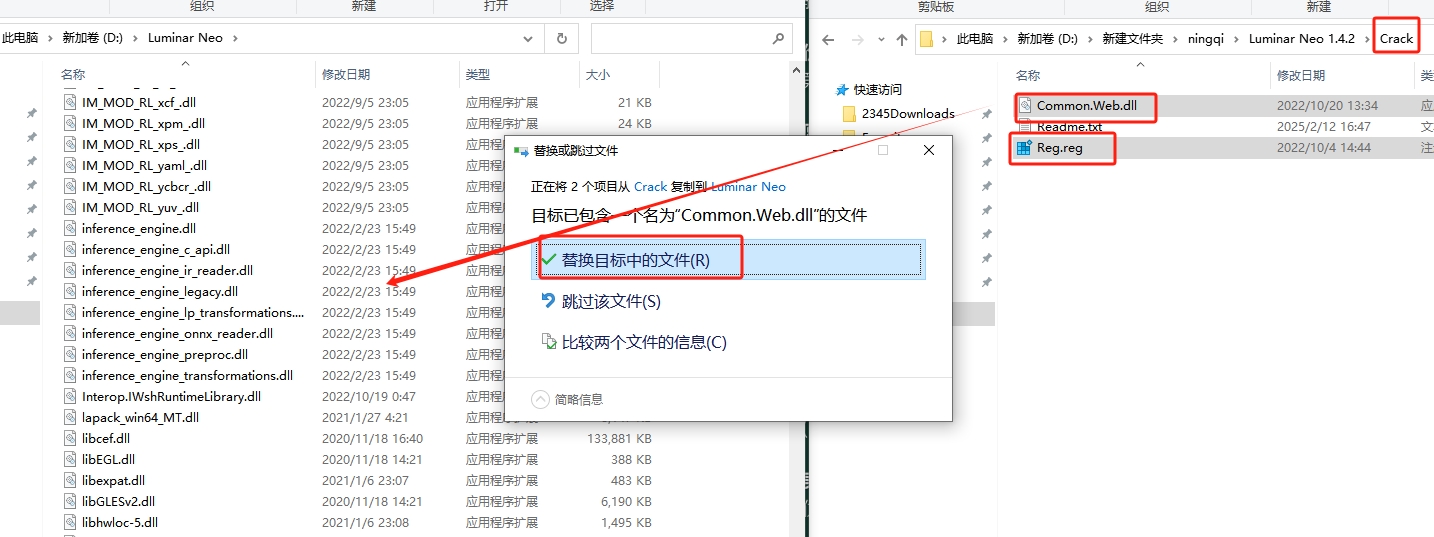Click file icon of inference_engine.dll
The height and width of the screenshot is (537, 1434).
[x=70, y=228]
